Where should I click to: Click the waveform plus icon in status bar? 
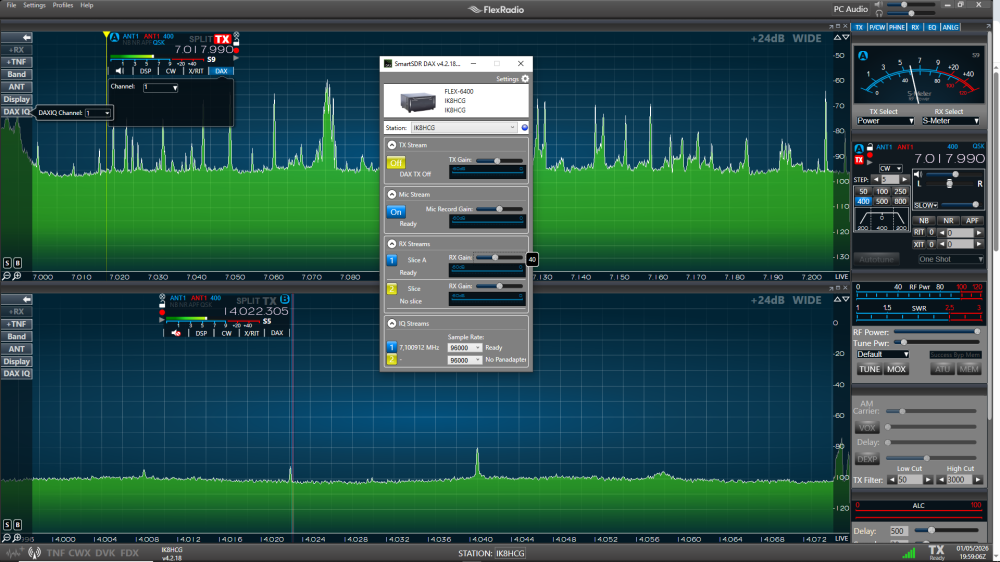(14, 552)
